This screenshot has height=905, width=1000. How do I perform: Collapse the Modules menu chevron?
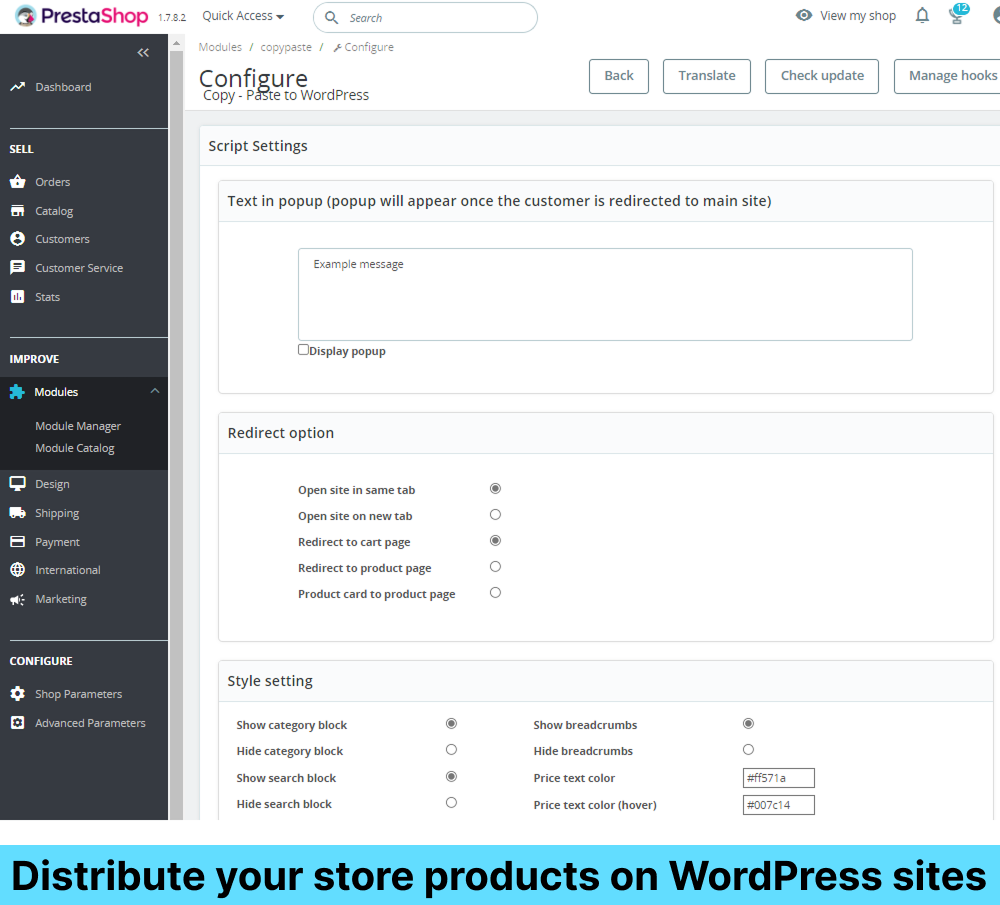(155, 391)
